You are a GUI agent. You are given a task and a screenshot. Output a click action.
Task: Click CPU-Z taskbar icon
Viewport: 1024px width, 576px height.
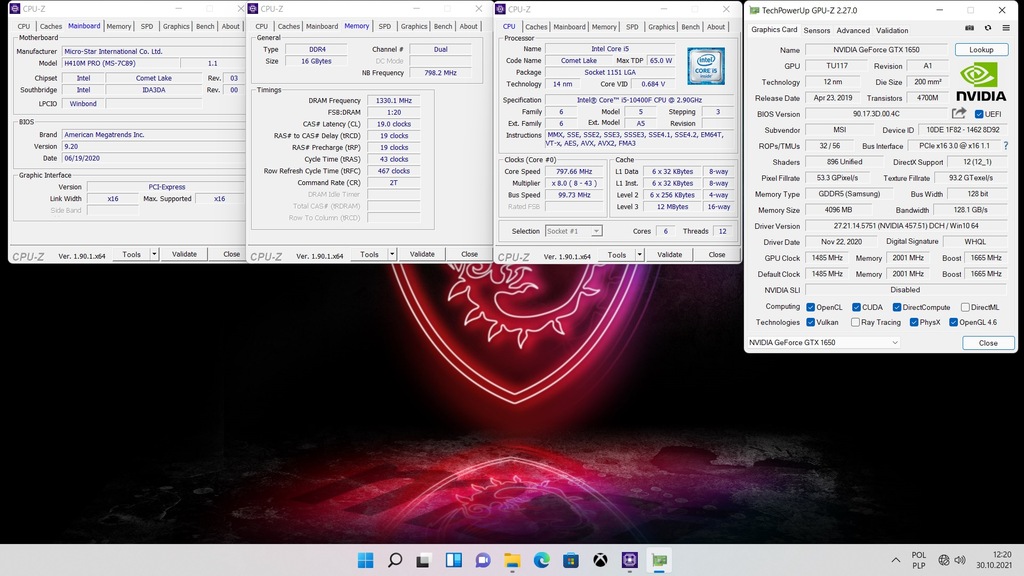pos(630,560)
